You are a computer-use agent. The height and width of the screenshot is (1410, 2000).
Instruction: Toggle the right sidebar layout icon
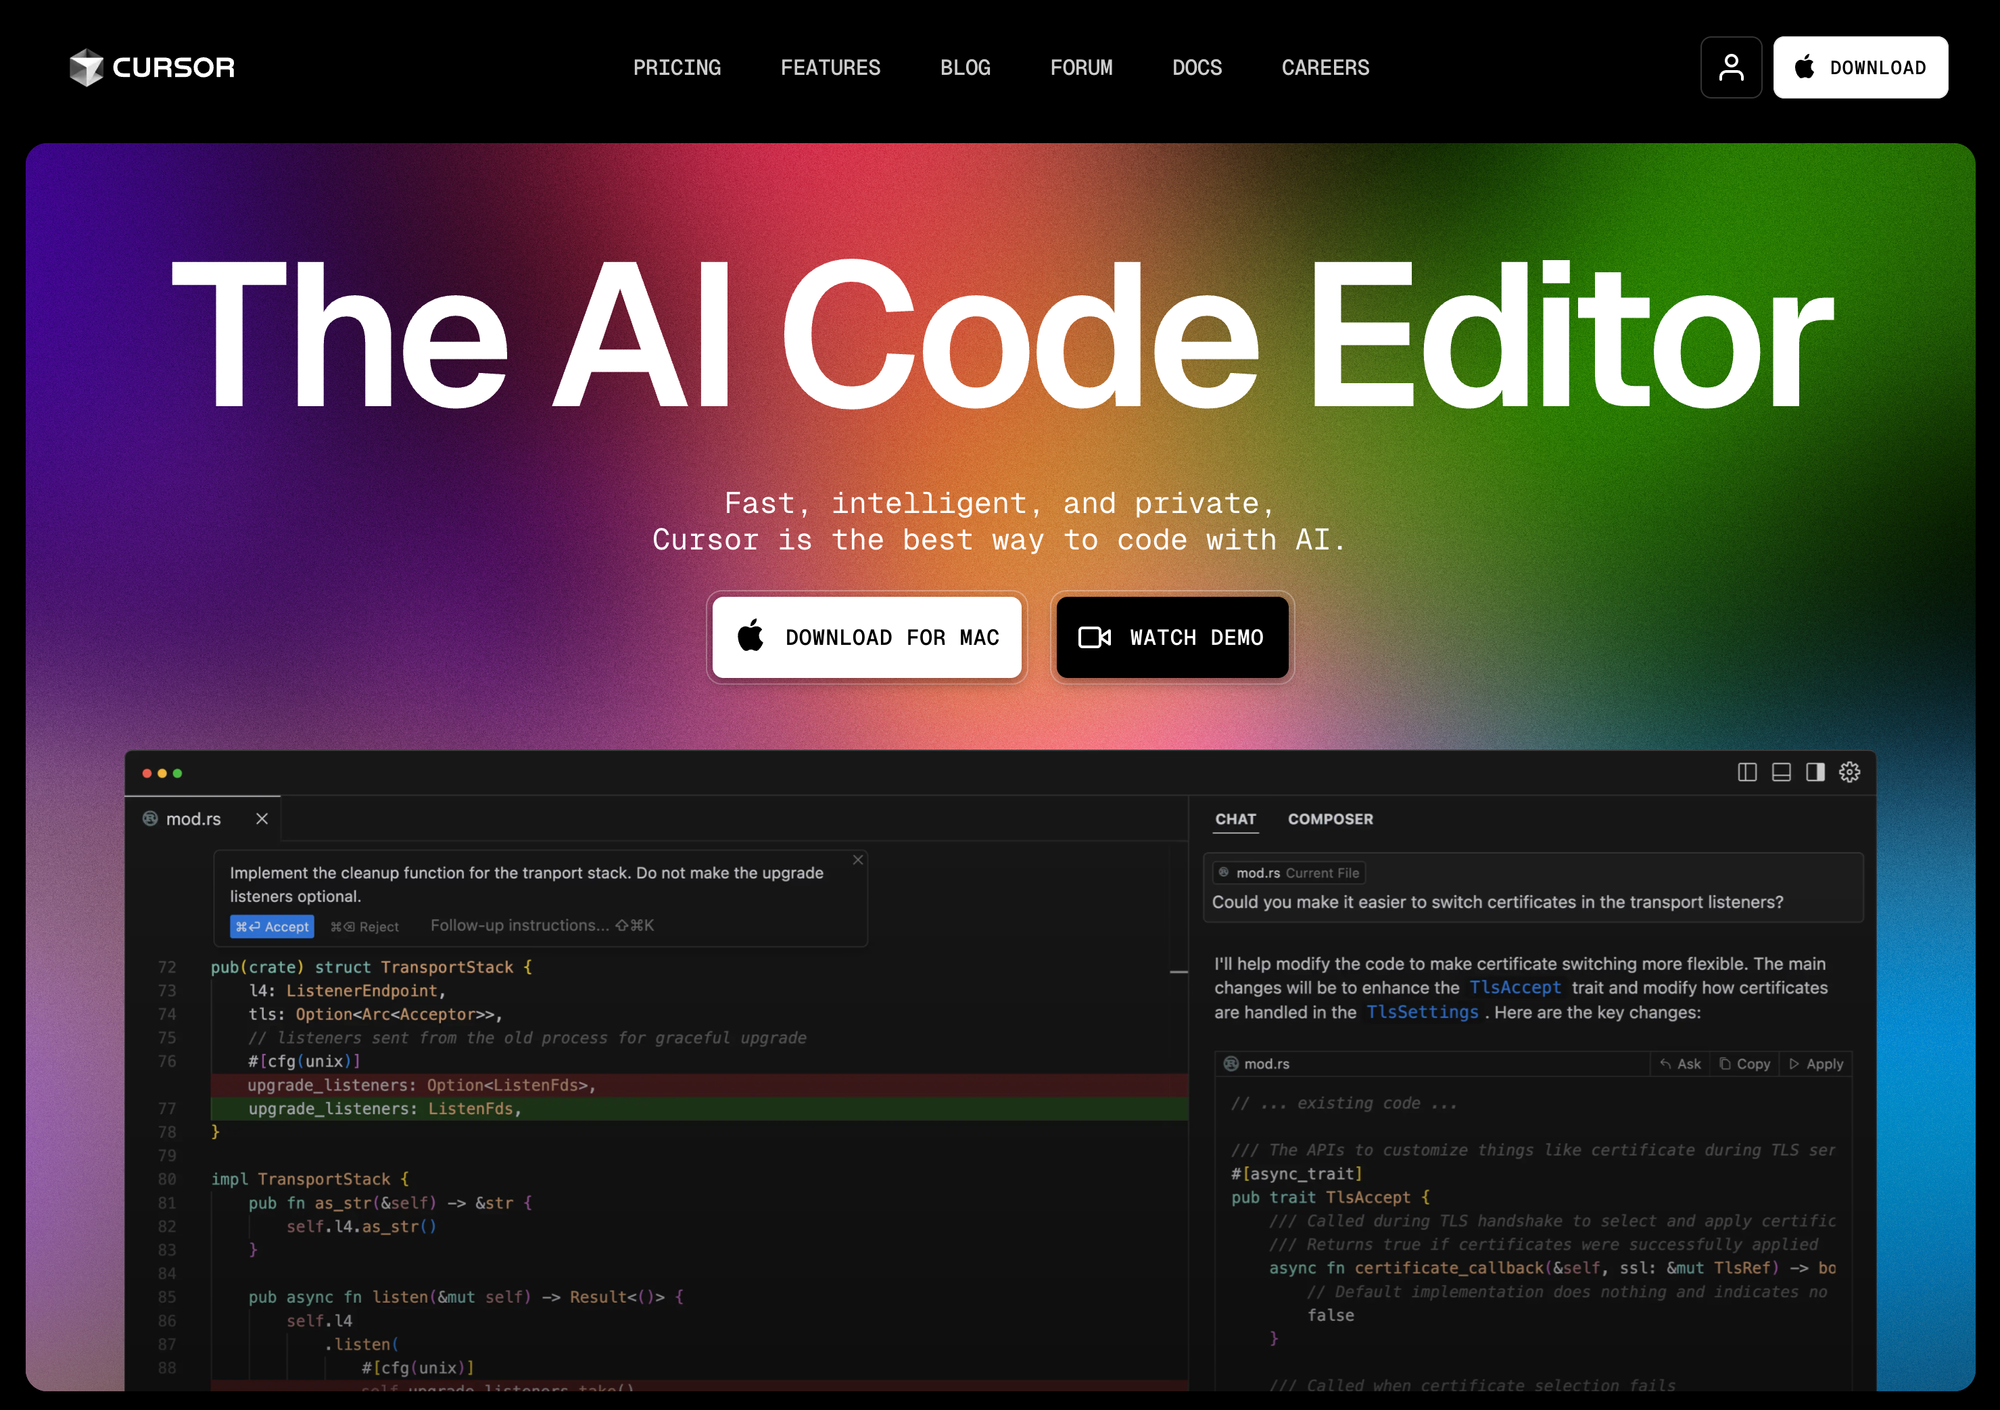click(1815, 772)
